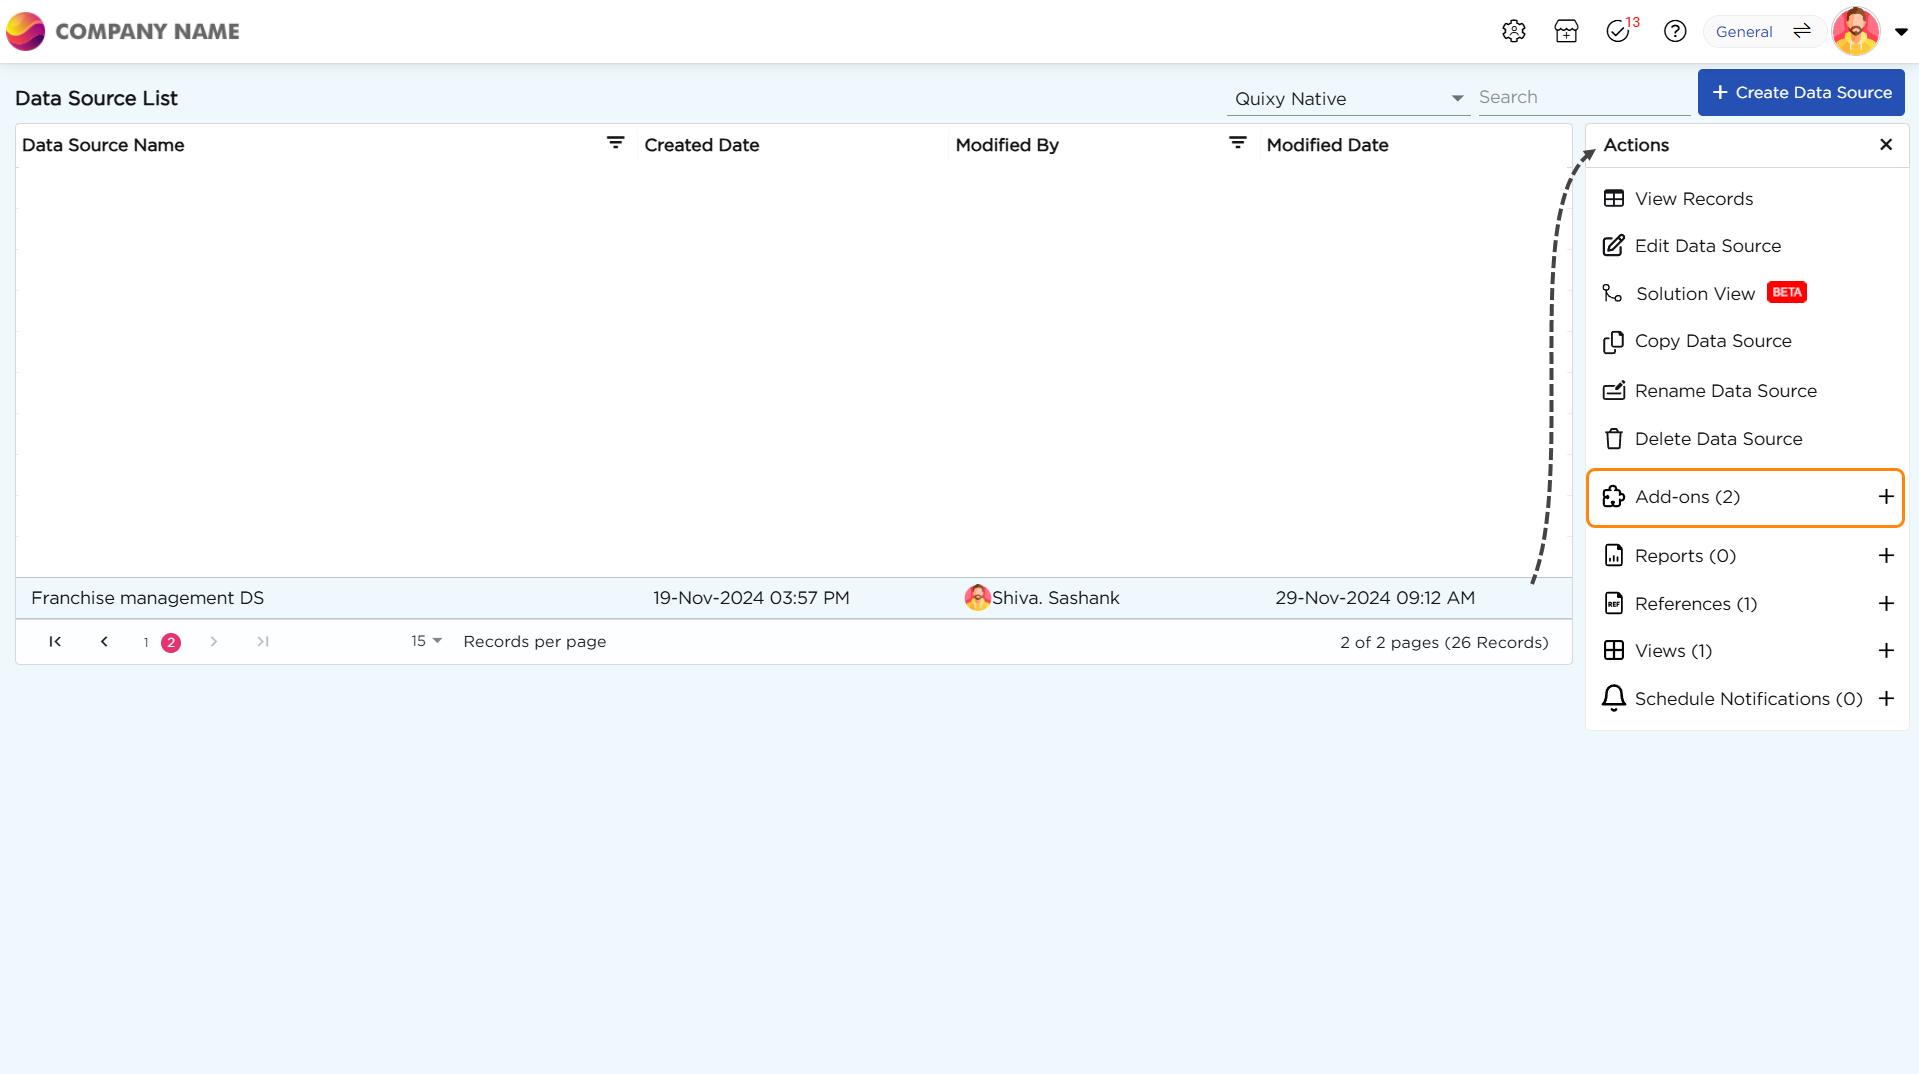This screenshot has height=1074, width=1919.
Task: Select View Records from Actions panel
Action: [1693, 199]
